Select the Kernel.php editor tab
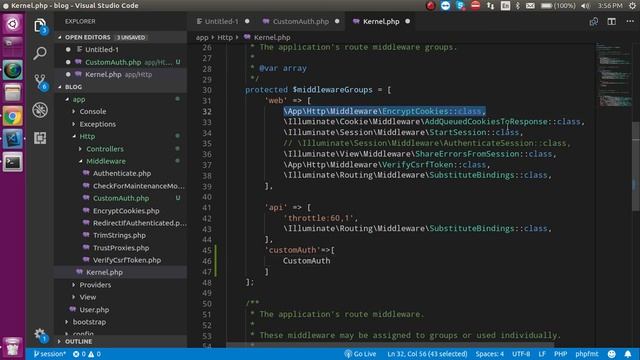Viewport: 640px width, 360px height. click(x=381, y=22)
